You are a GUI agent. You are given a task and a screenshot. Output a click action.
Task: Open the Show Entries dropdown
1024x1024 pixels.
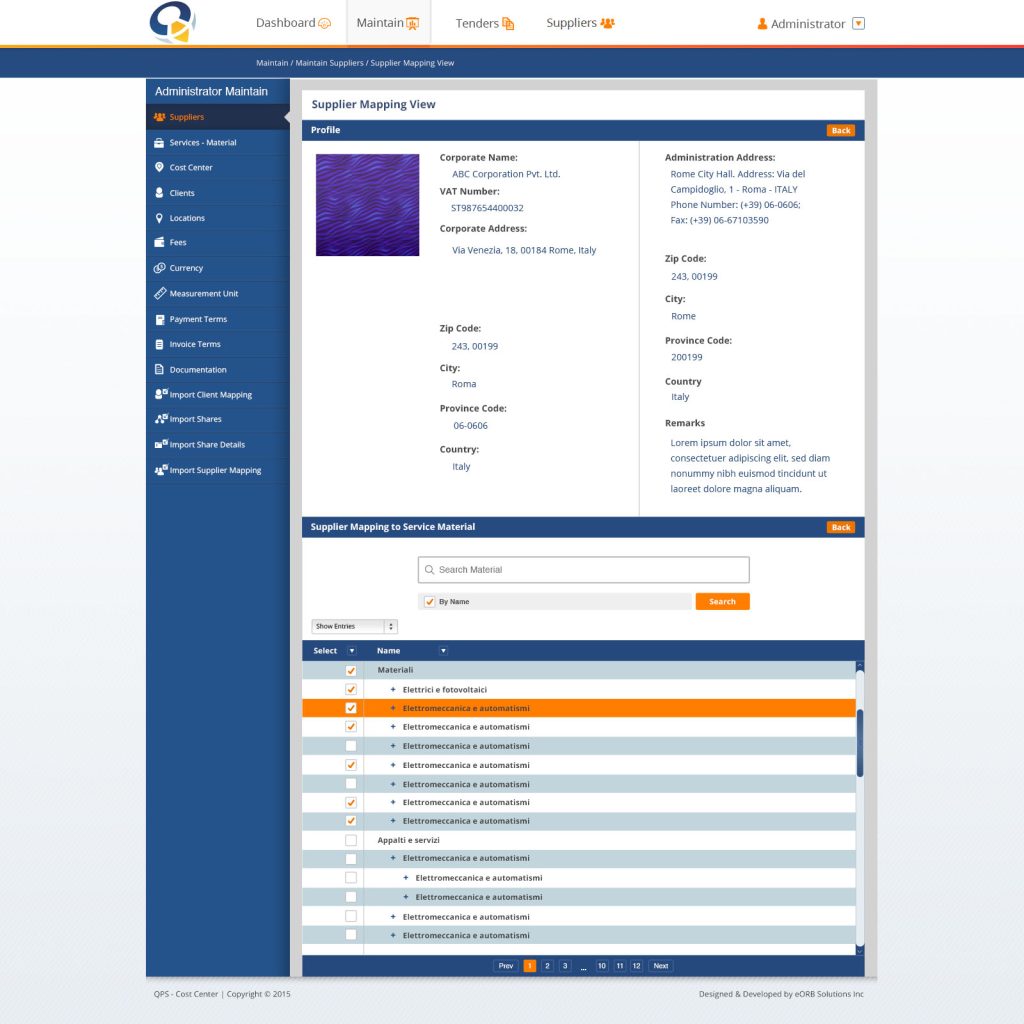click(355, 627)
